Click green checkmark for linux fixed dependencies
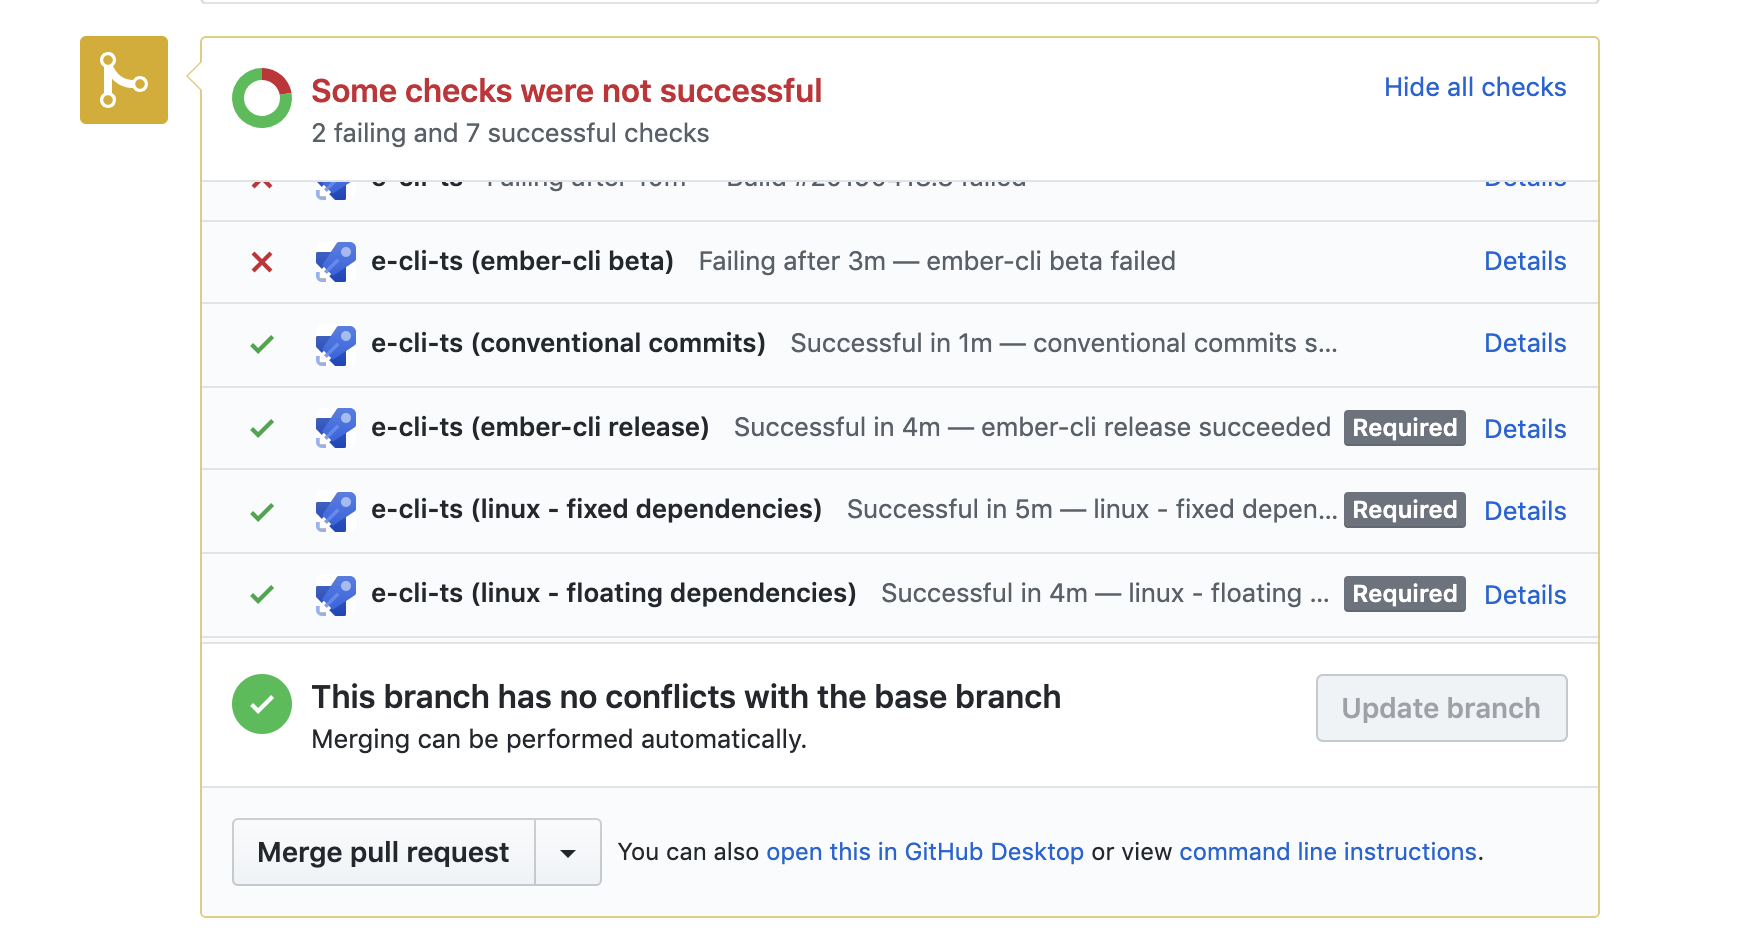The image size is (1754, 938). (262, 513)
